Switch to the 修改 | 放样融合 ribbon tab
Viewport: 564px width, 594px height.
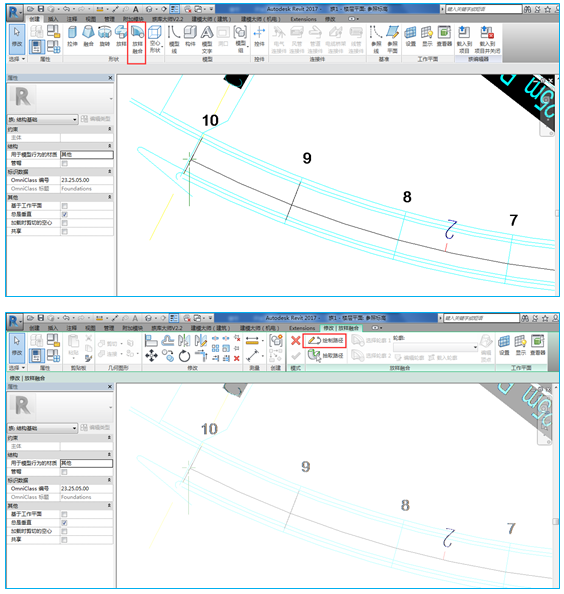[x=341, y=328]
